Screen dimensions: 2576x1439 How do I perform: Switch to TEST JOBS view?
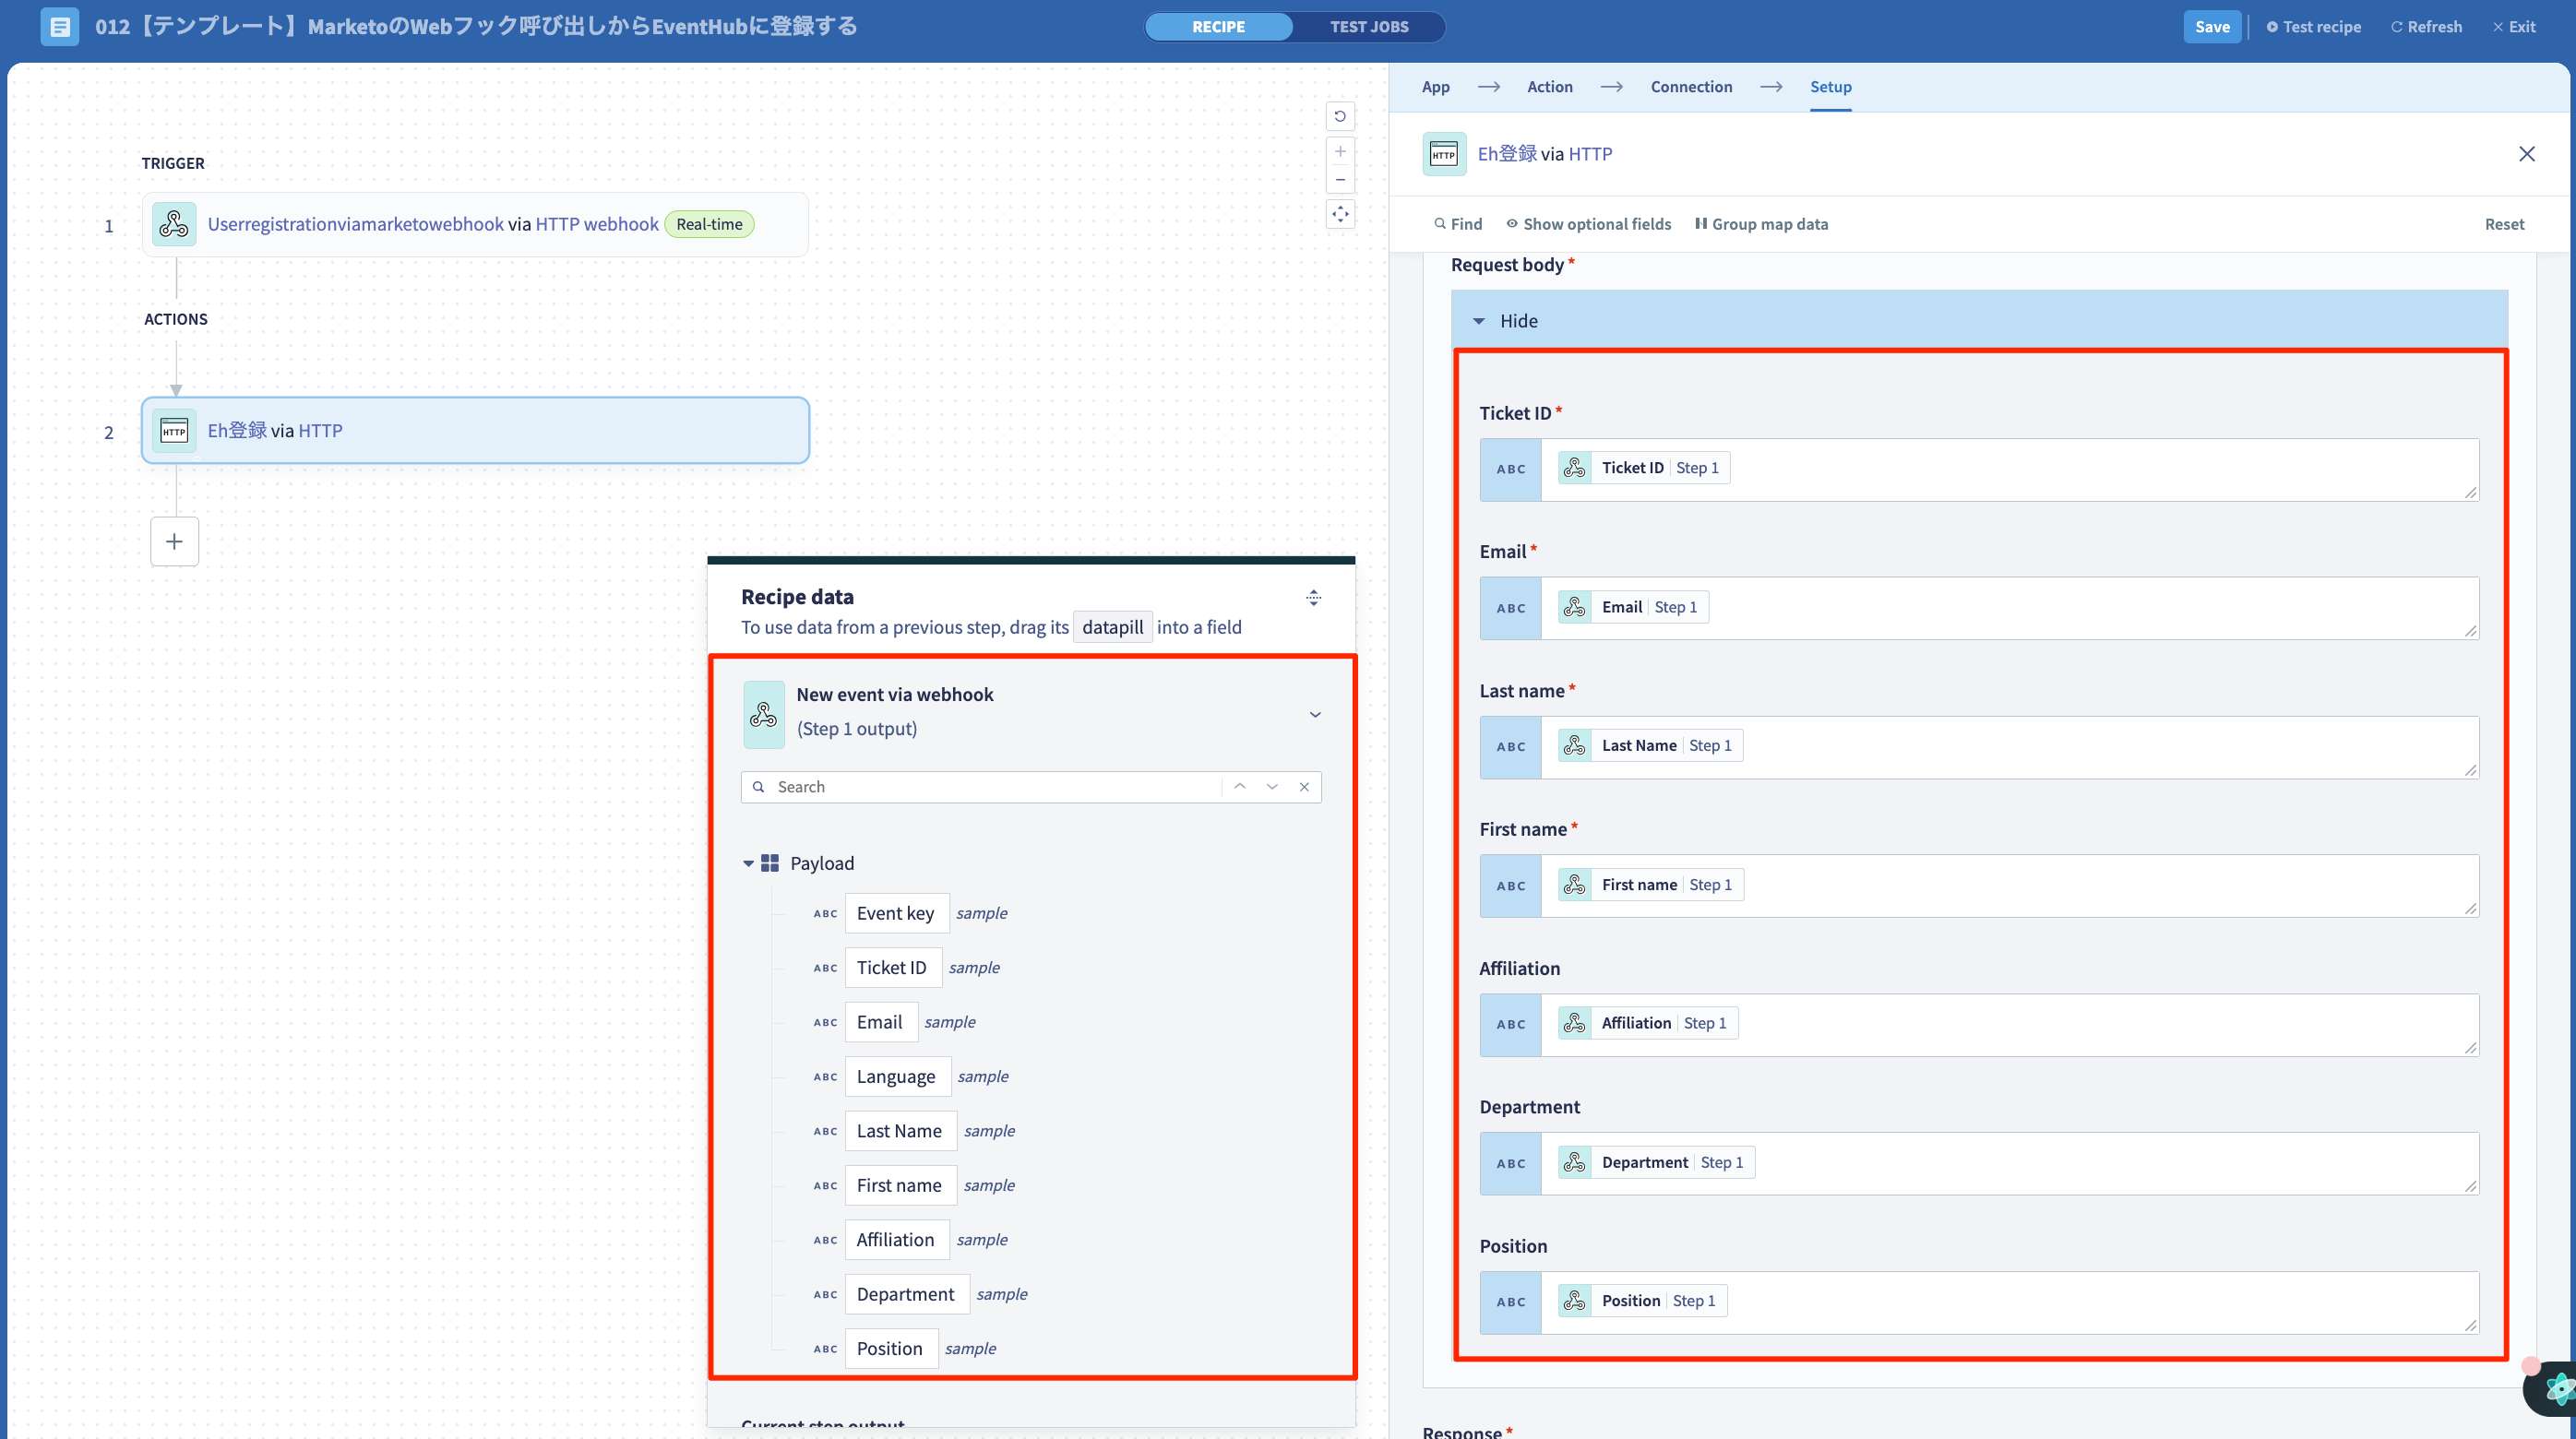pyautogui.click(x=1369, y=27)
